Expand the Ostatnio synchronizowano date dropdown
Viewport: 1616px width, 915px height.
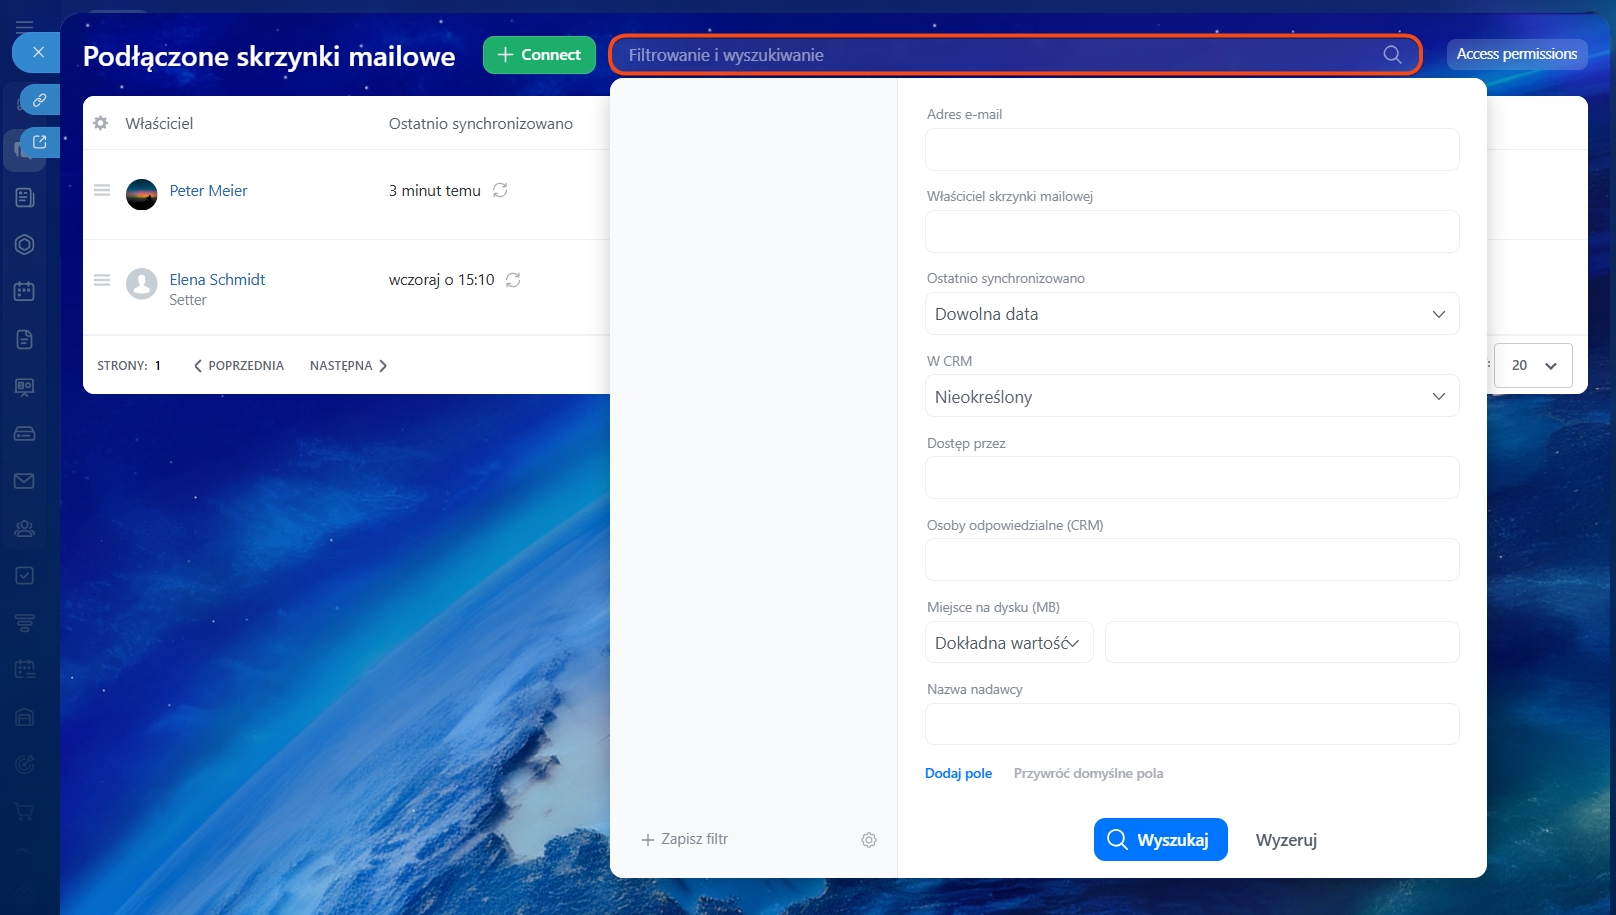point(1192,314)
